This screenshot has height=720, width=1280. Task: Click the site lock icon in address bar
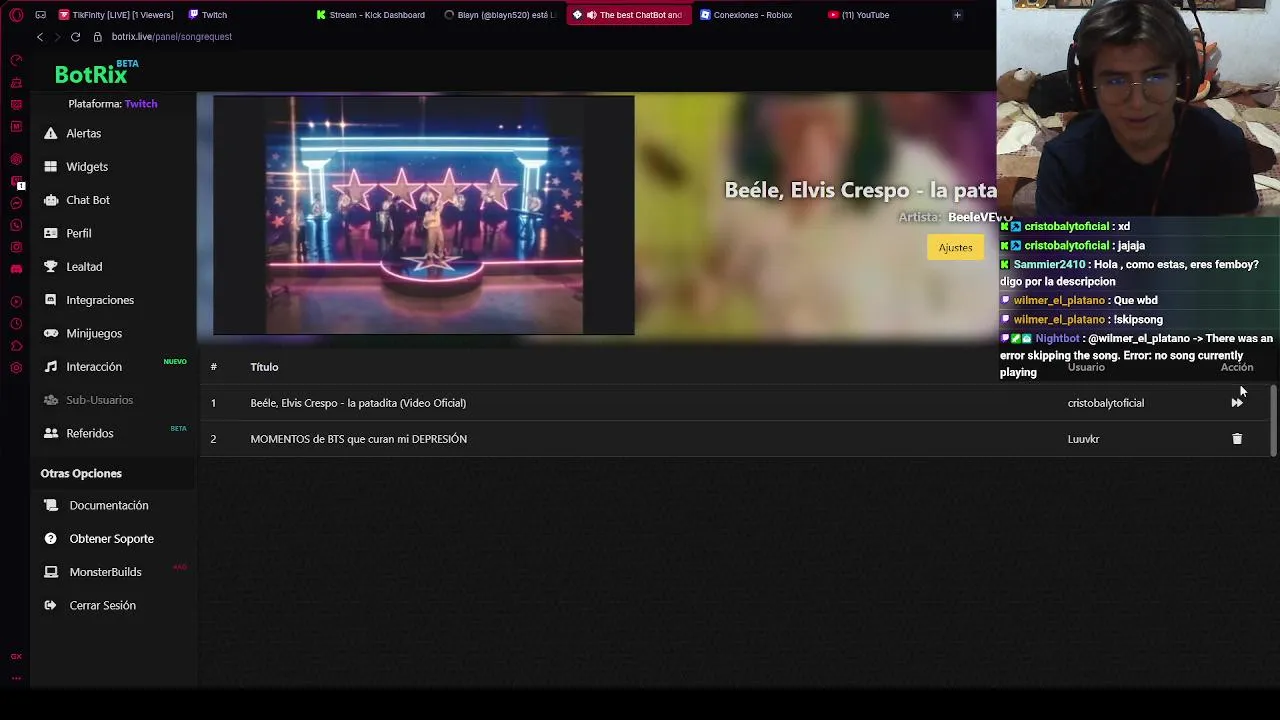tap(97, 37)
